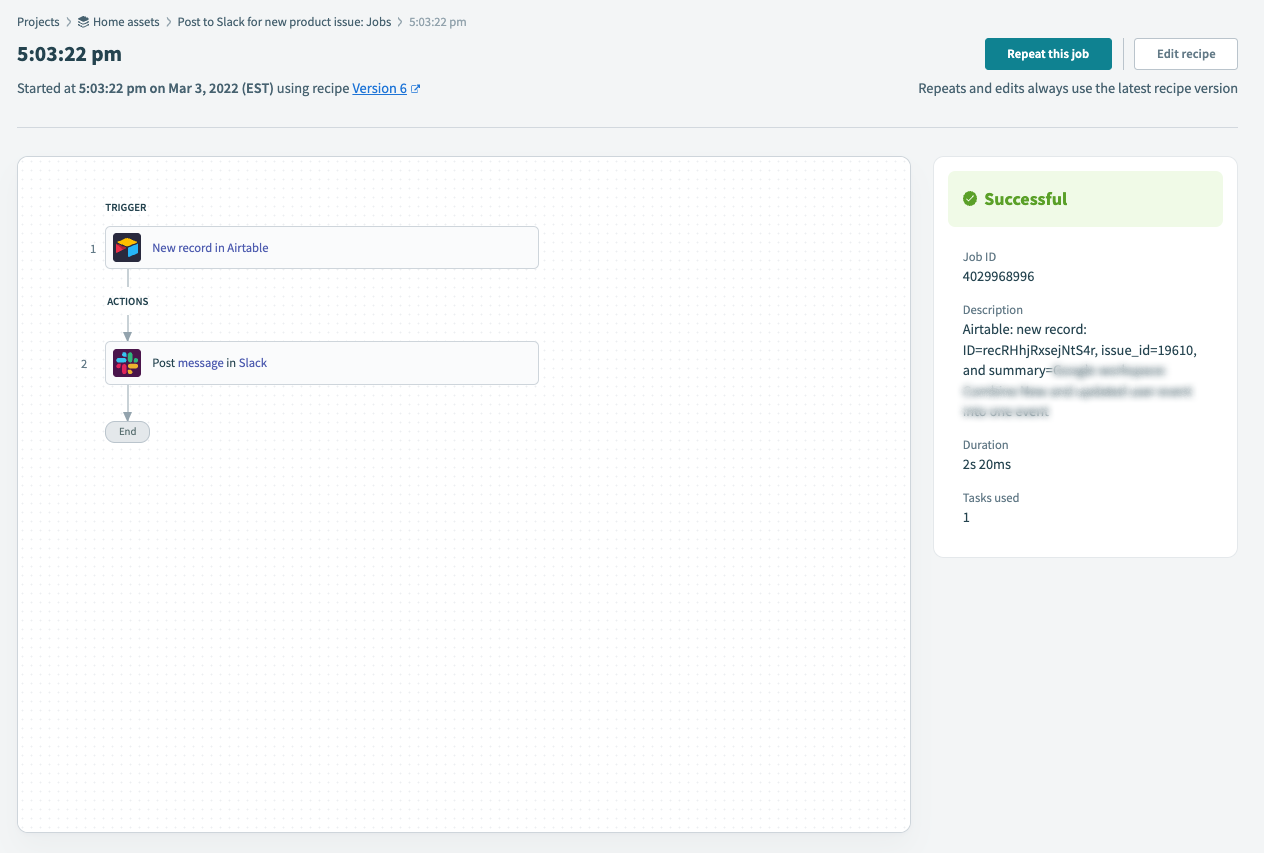Screen dimensions: 1264x853
Task: Click the Slack link in step 2
Action: pos(252,362)
